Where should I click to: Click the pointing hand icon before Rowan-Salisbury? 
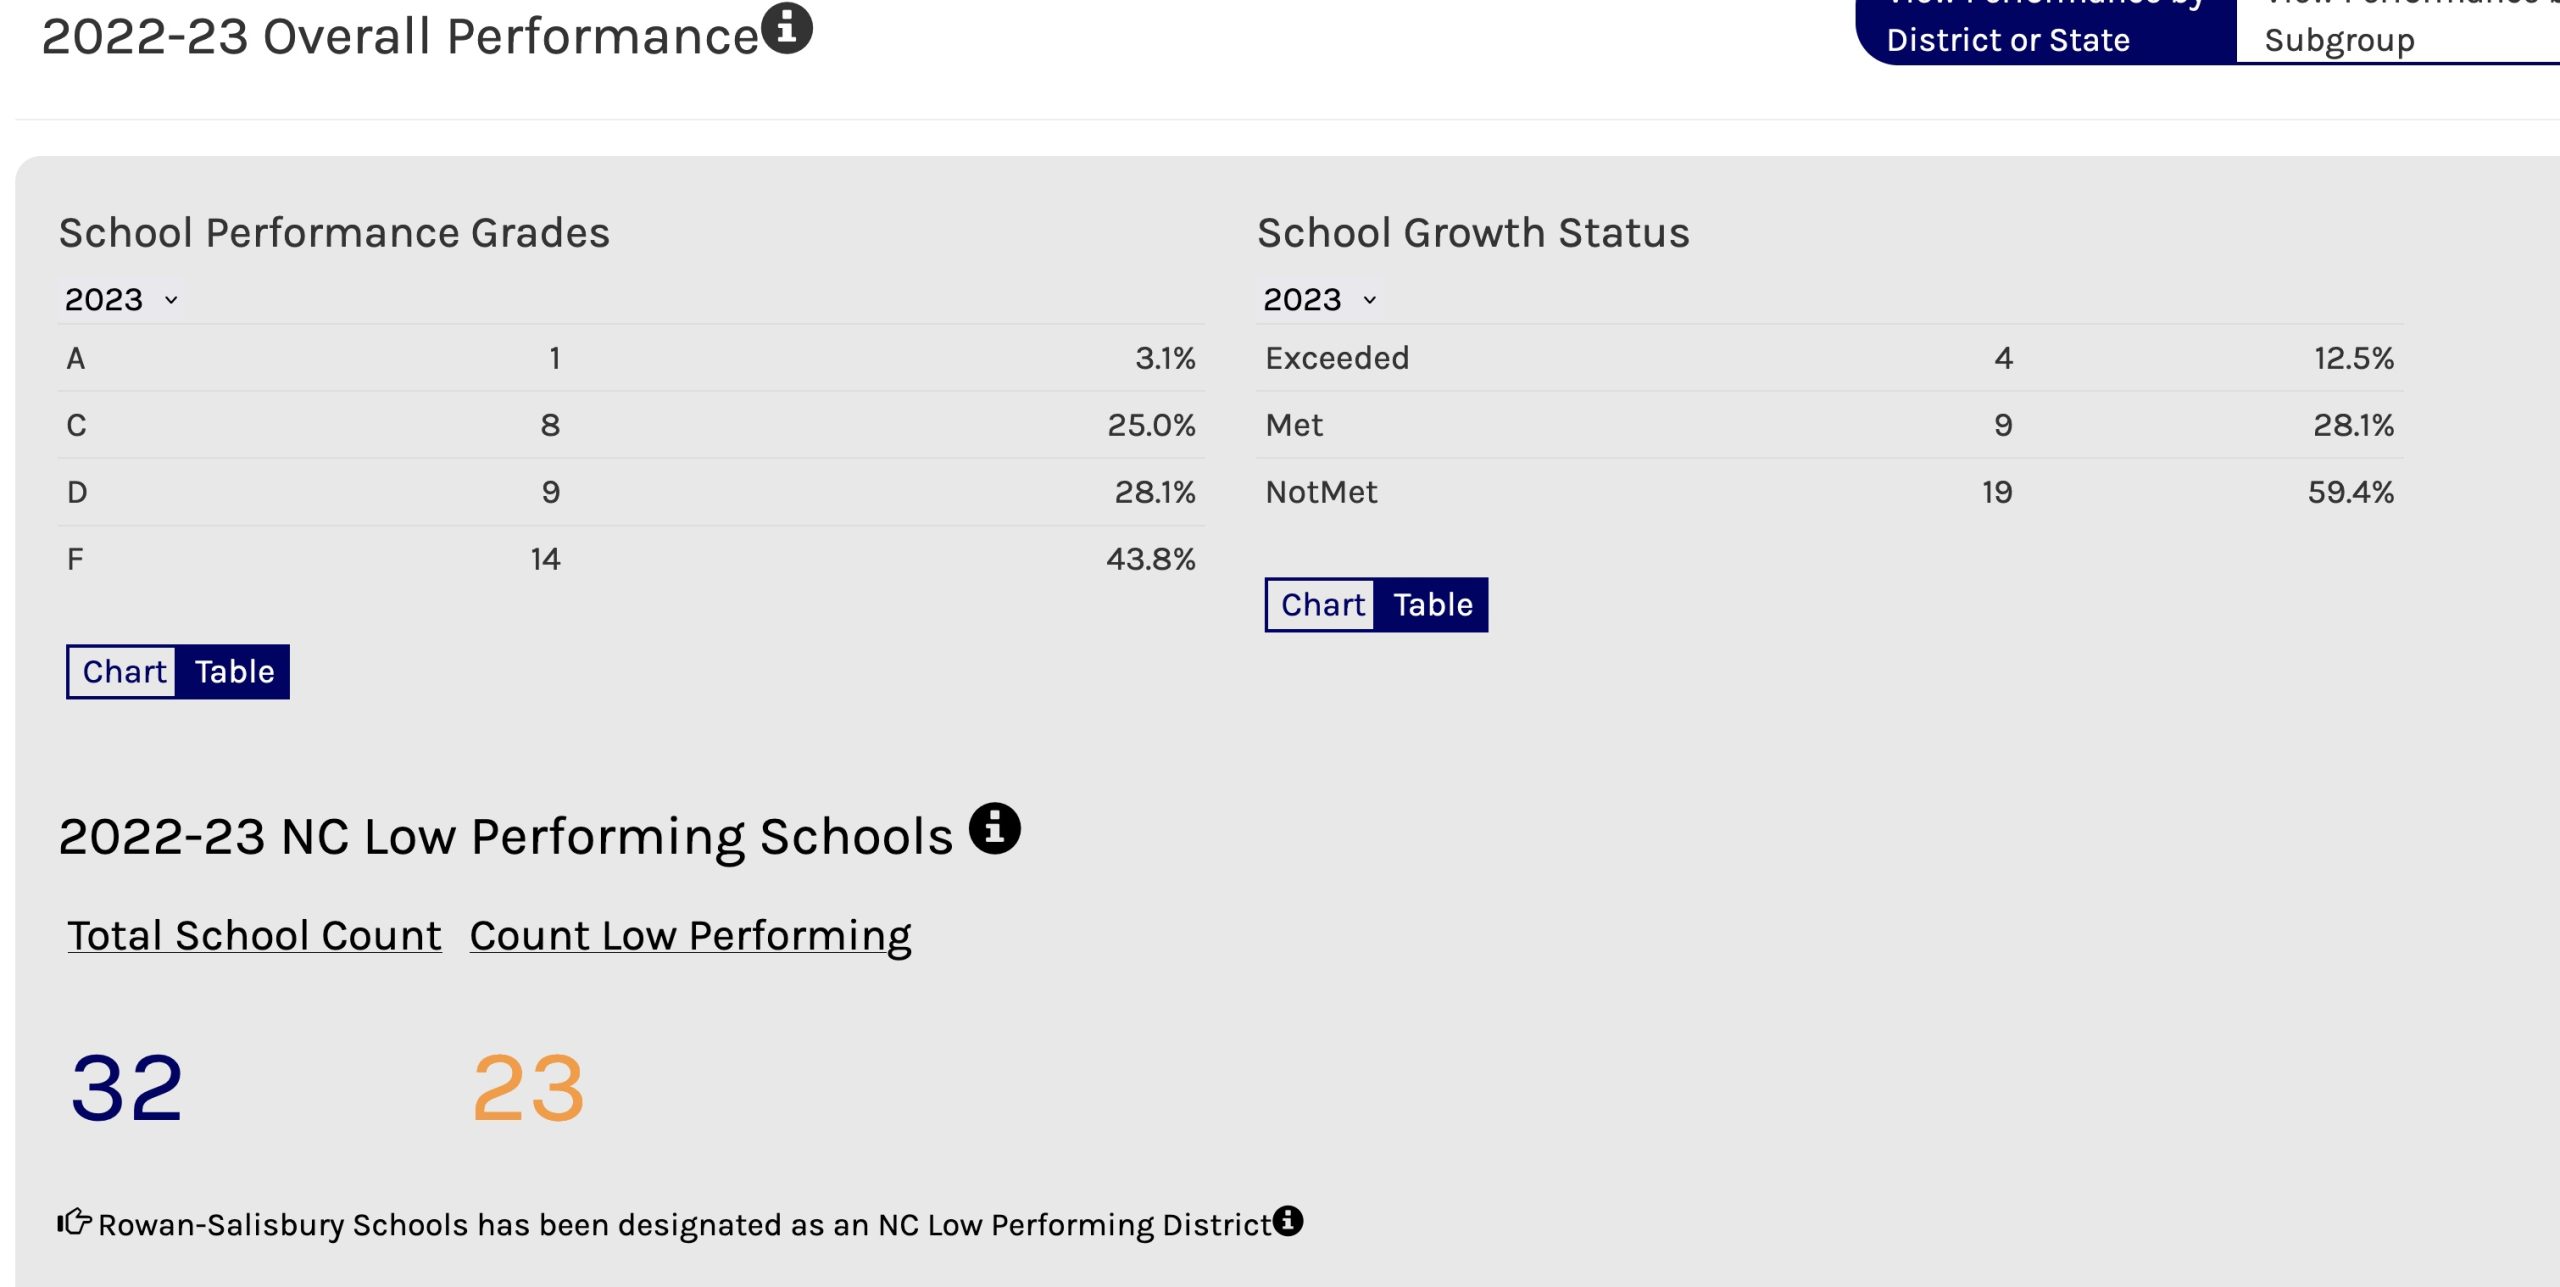click(x=74, y=1222)
